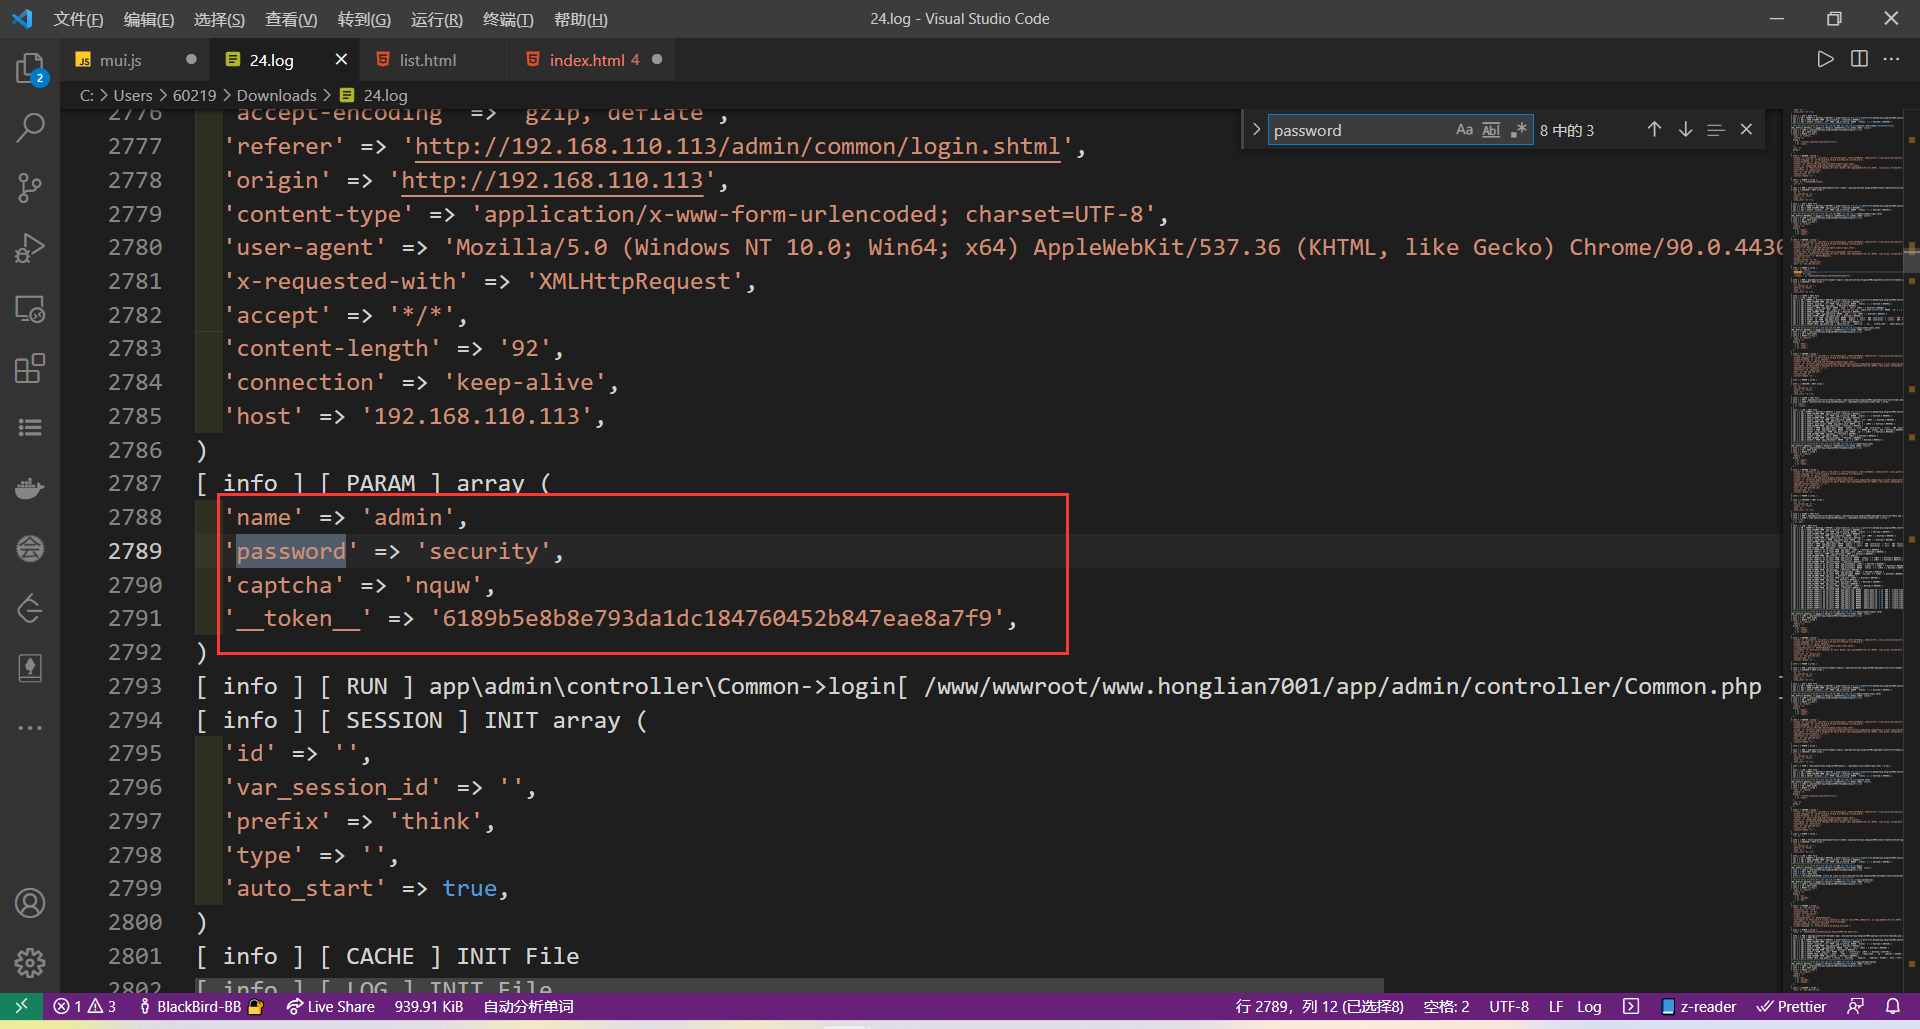The height and width of the screenshot is (1029, 1920).
Task: Open the Source Control view
Action: 30,188
